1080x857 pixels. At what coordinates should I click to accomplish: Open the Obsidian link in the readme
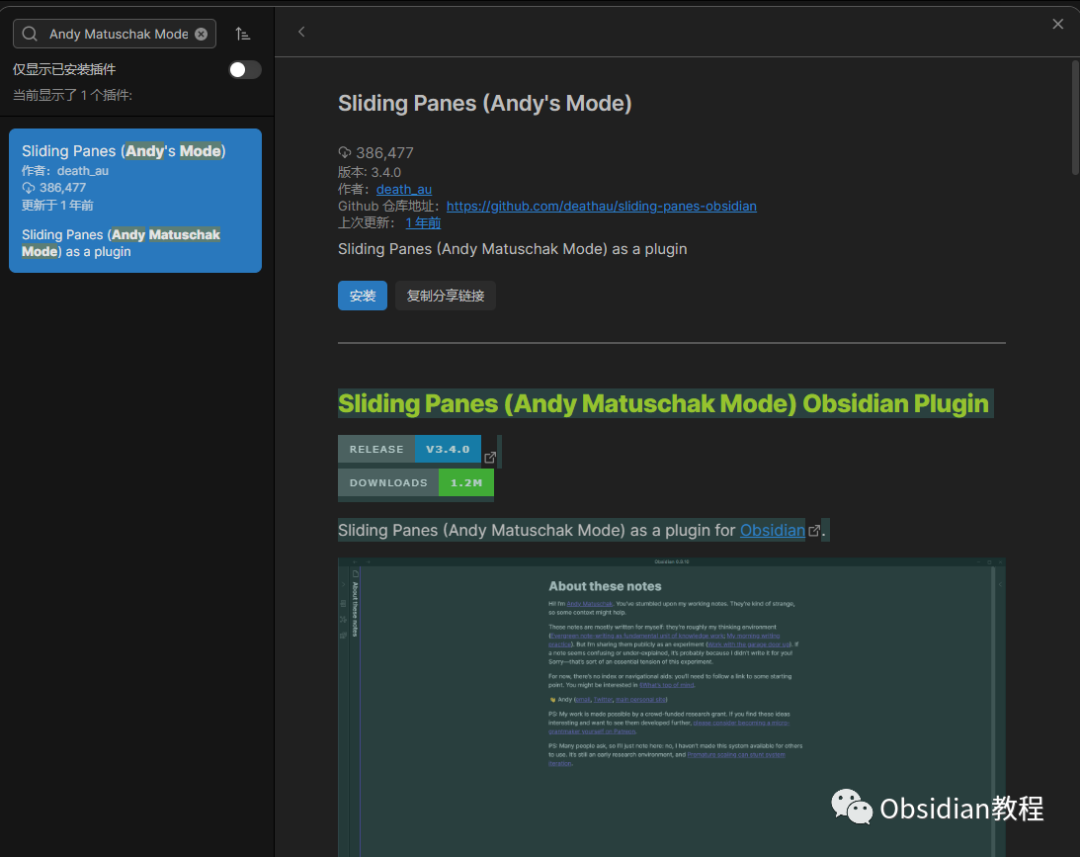772,530
